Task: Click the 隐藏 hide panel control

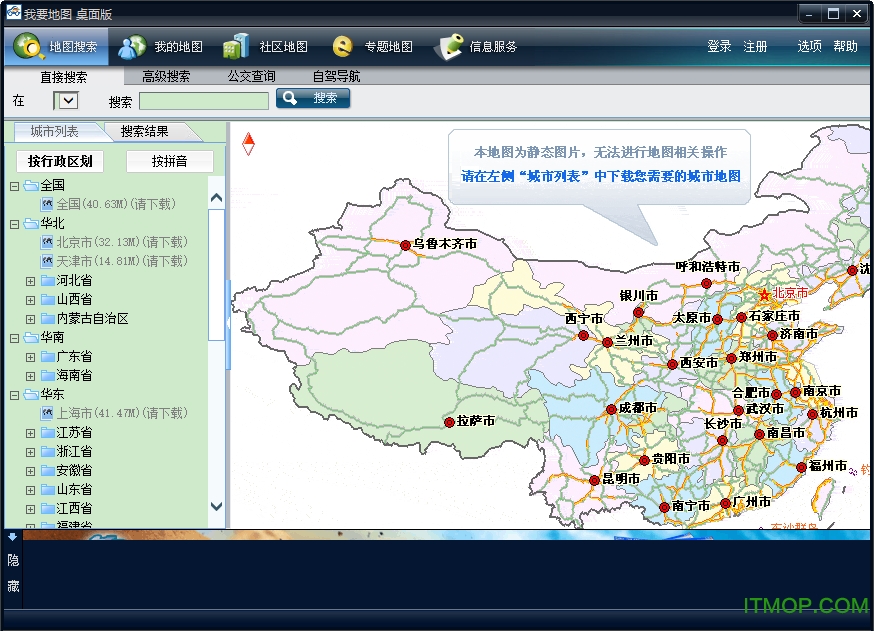Action: [x=13, y=572]
